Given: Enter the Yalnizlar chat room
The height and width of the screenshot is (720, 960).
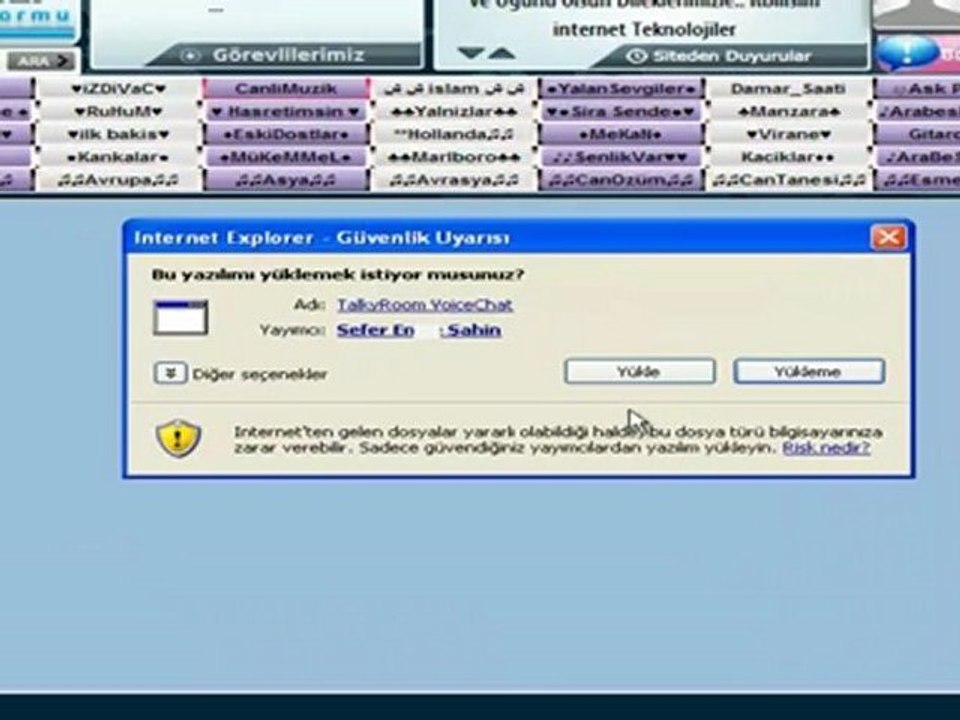Looking at the screenshot, I should (x=454, y=111).
